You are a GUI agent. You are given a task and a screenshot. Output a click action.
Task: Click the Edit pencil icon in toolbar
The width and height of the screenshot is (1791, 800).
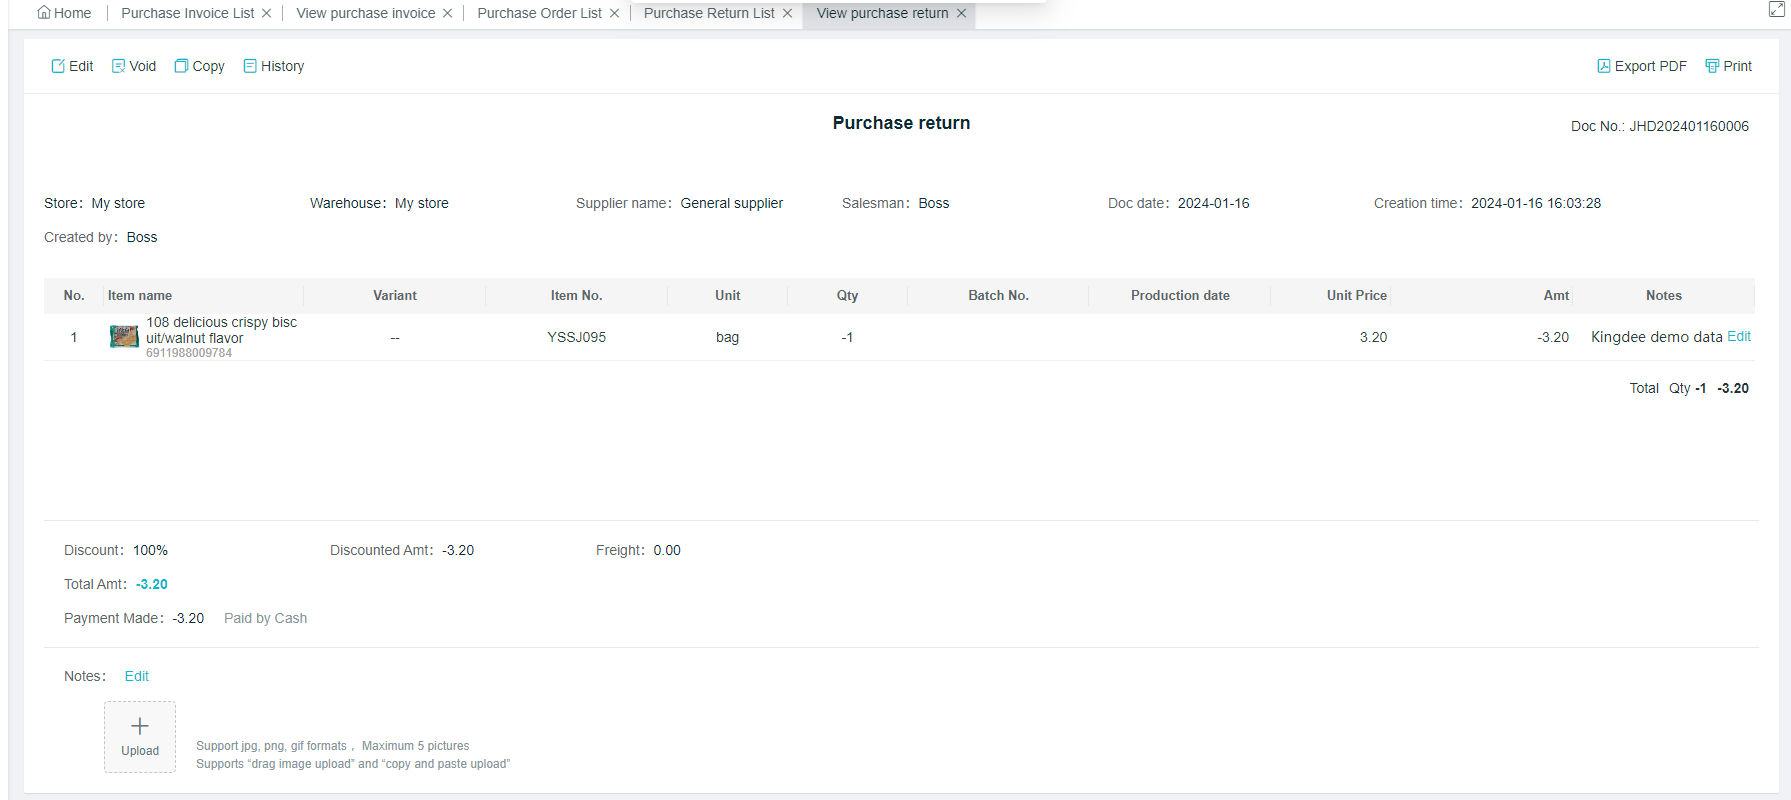(x=58, y=66)
